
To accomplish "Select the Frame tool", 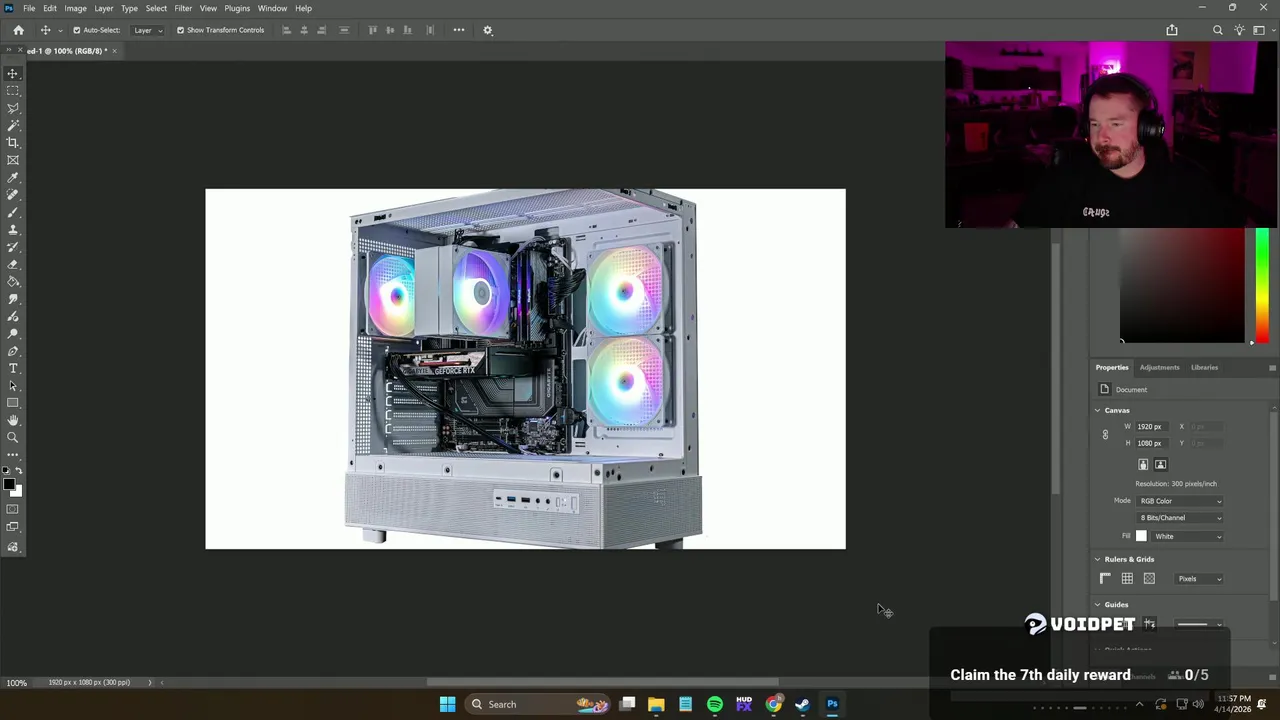I will (x=13, y=160).
